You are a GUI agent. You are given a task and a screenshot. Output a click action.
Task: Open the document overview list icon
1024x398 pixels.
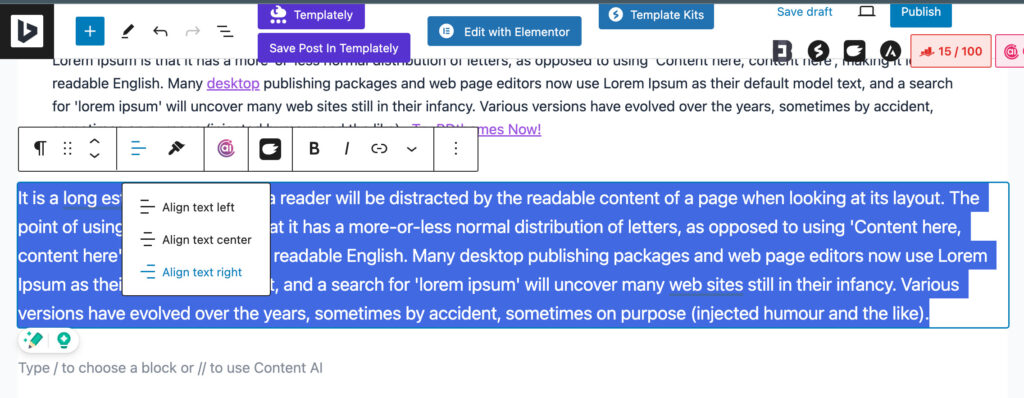click(225, 31)
